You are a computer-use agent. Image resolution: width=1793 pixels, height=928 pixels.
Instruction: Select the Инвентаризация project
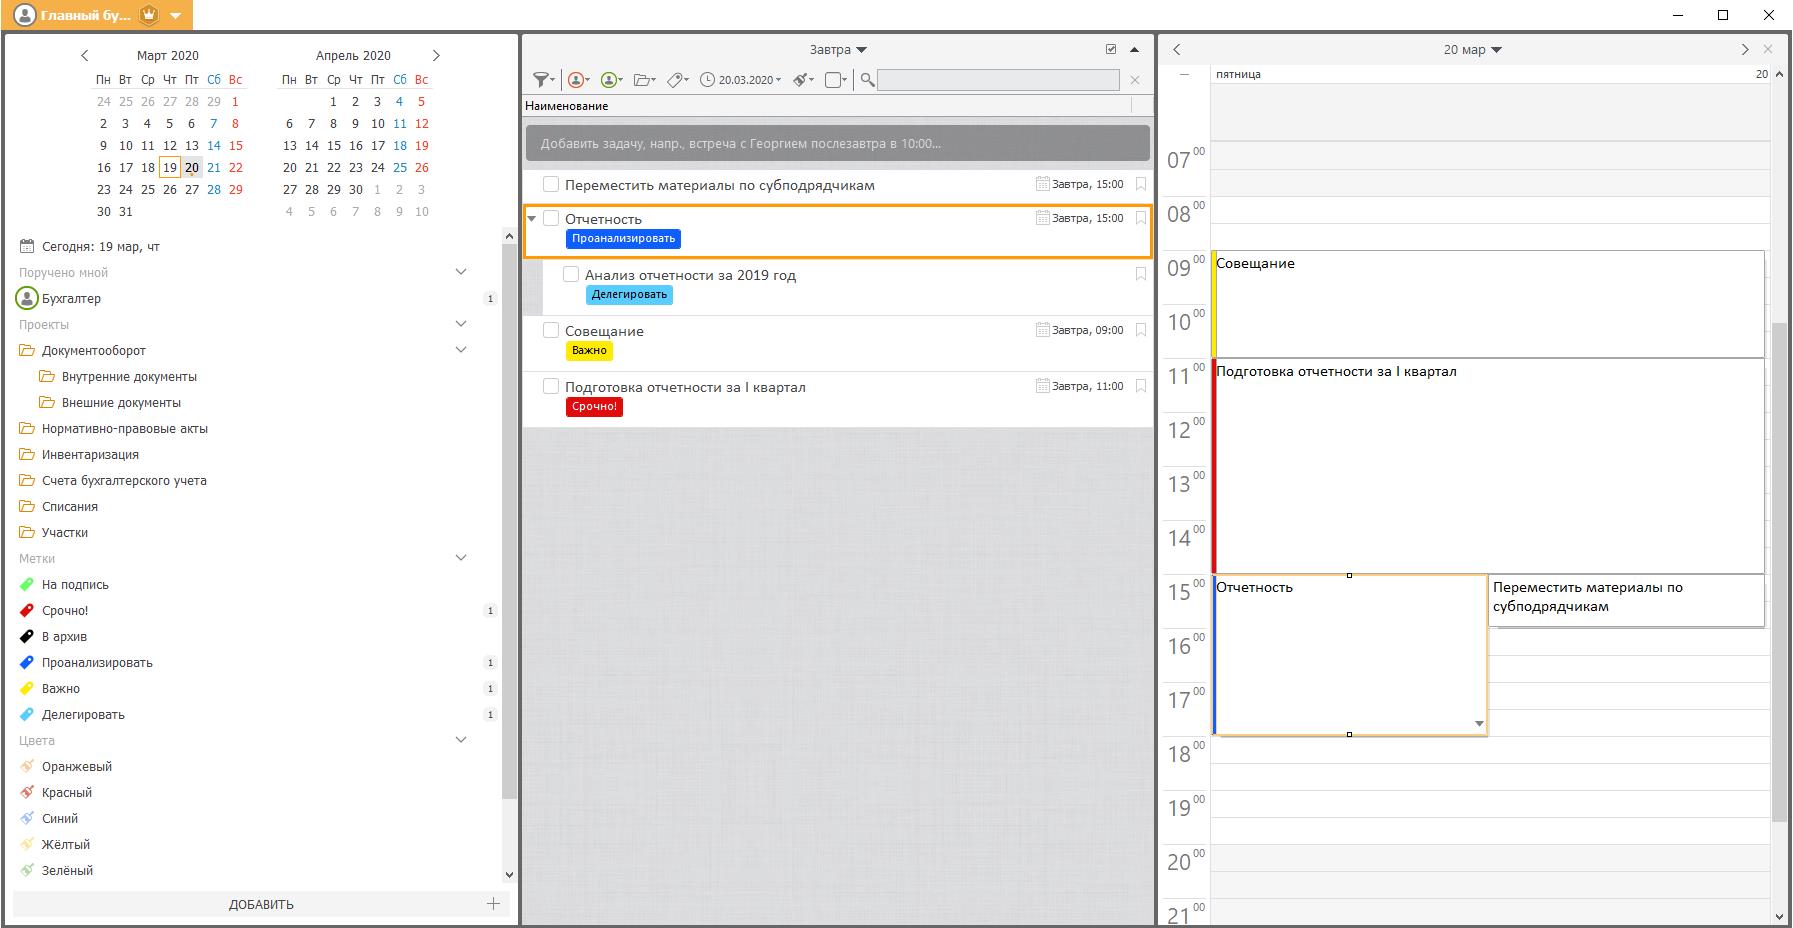point(90,455)
